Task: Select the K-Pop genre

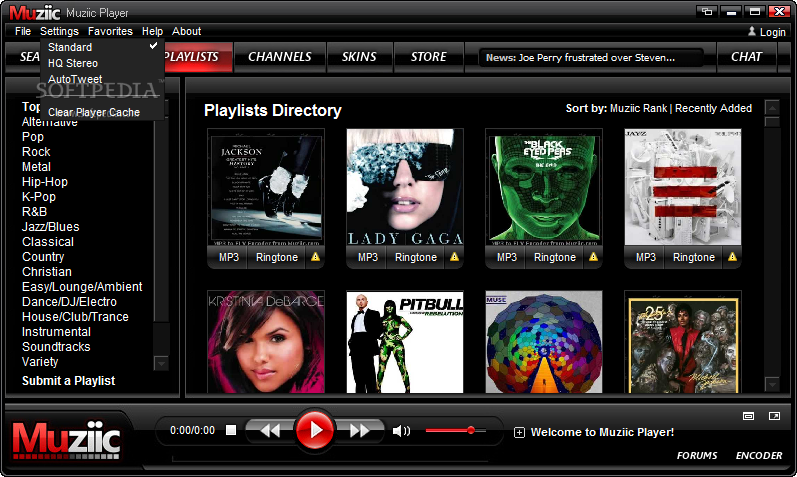Action: coord(39,196)
